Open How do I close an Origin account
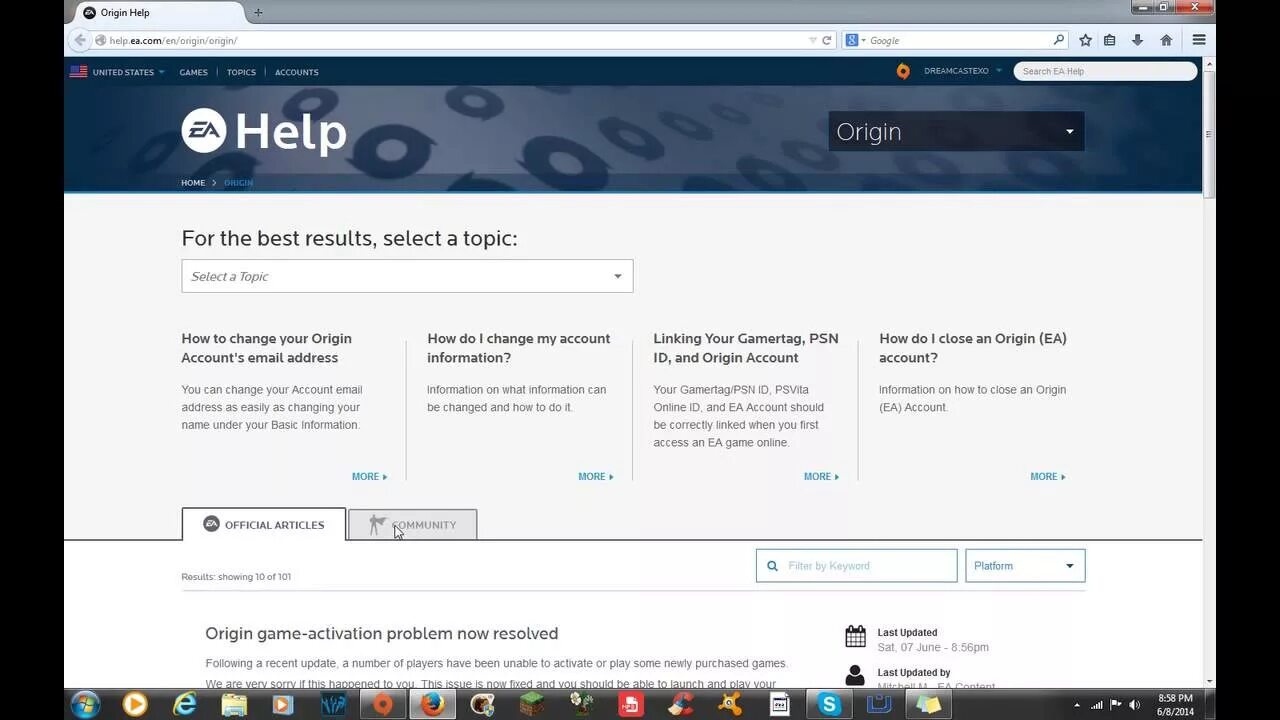Viewport: 1280px width, 720px height. tap(973, 348)
